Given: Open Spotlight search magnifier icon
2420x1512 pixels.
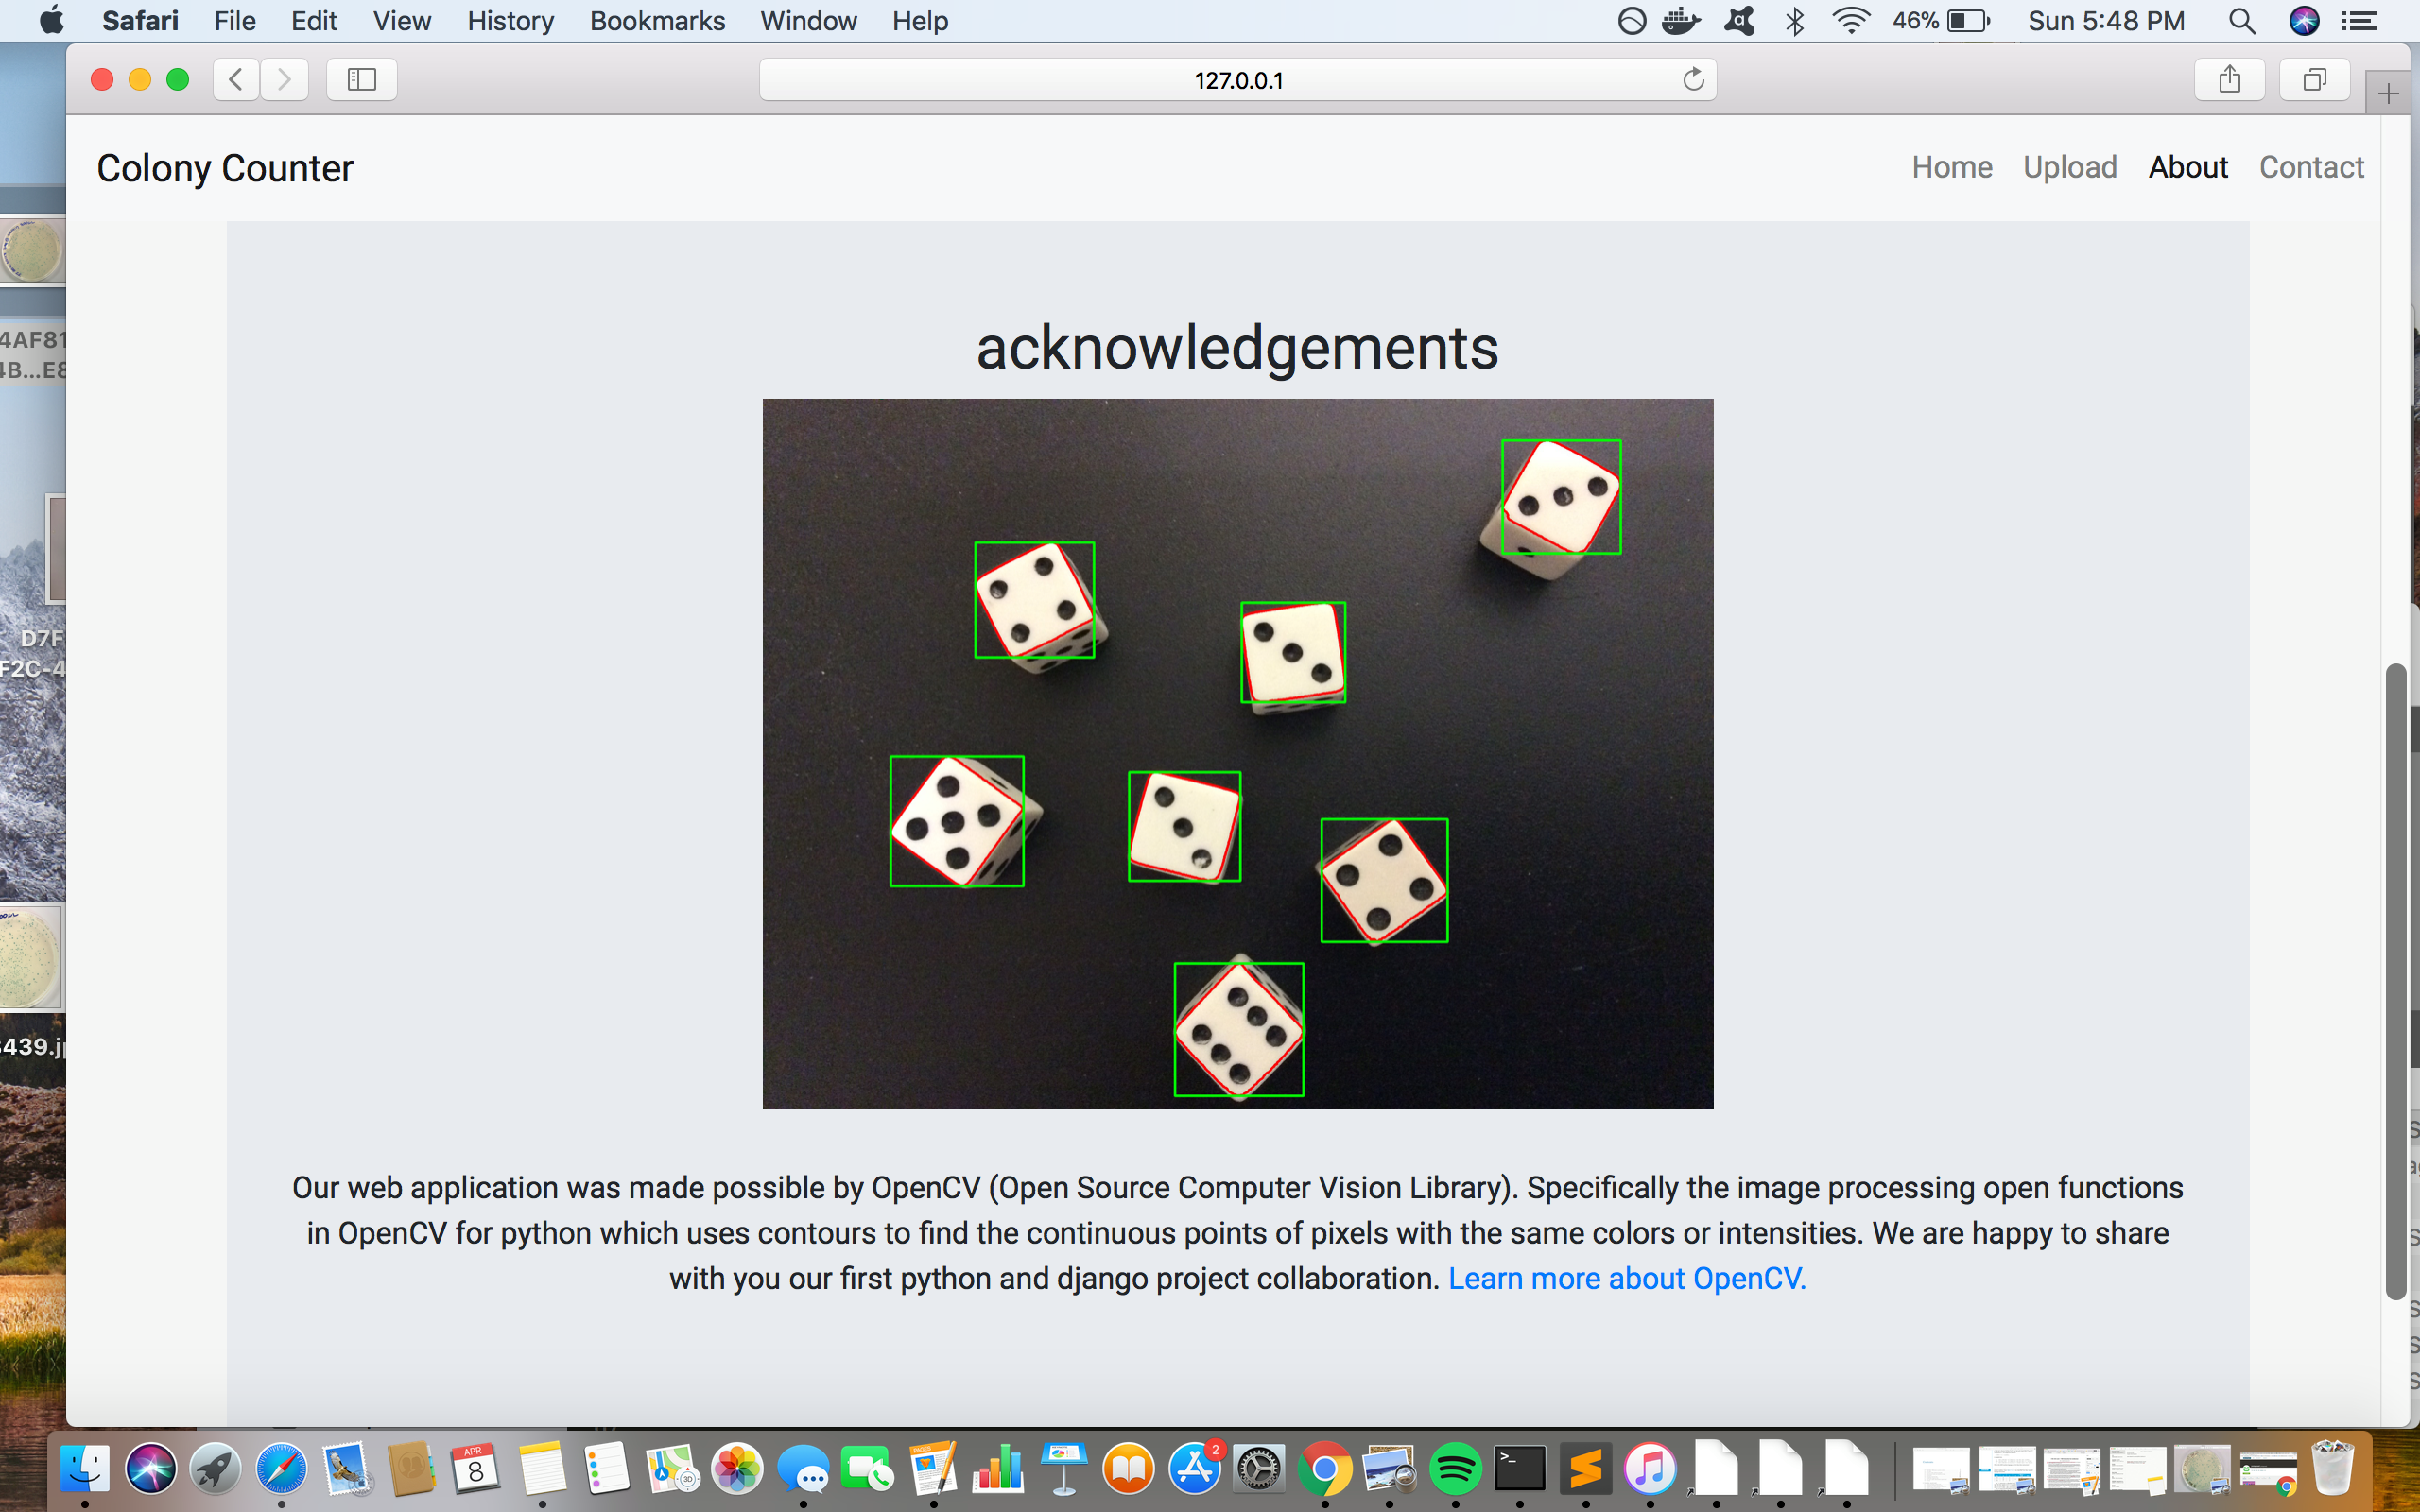Looking at the screenshot, I should click(2241, 21).
